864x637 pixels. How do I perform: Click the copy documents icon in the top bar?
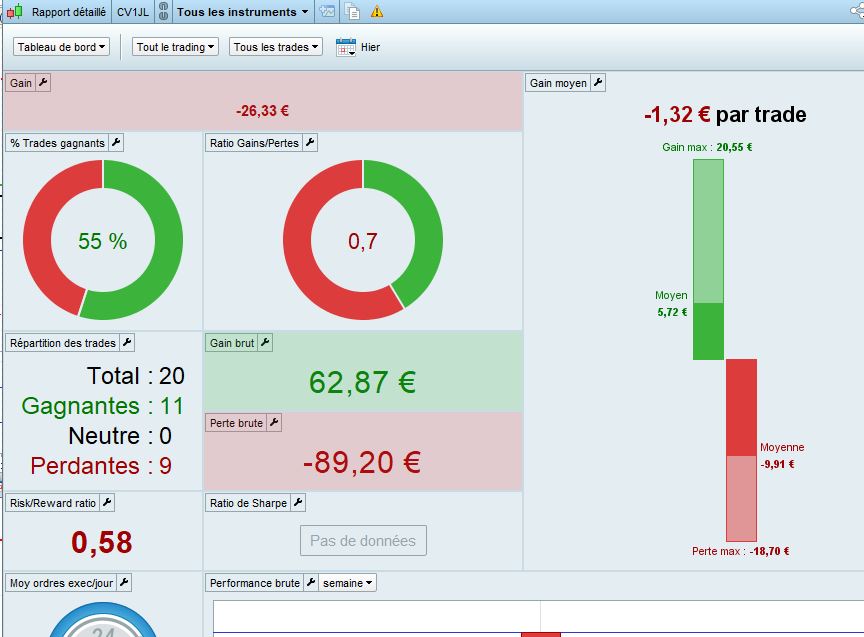coord(352,12)
